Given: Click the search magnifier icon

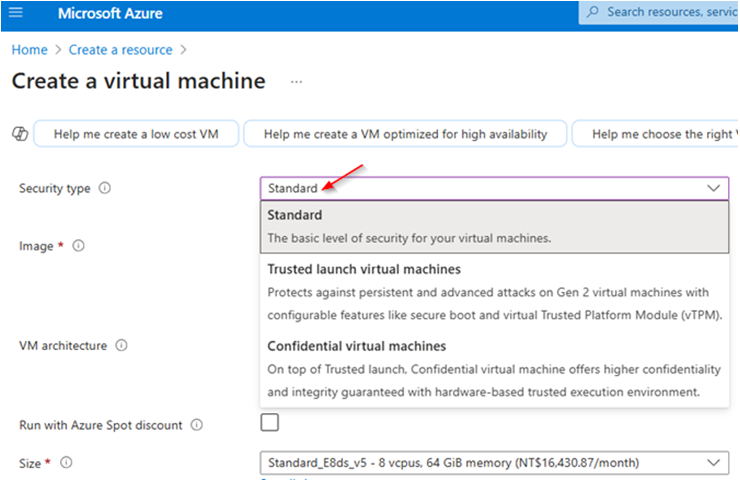Looking at the screenshot, I should (593, 12).
